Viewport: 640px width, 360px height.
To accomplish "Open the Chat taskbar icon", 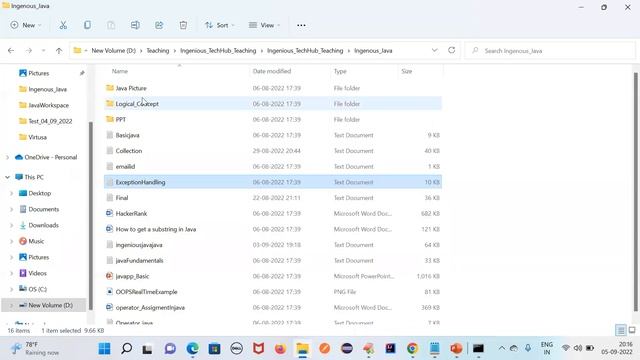I will [x=170, y=349].
